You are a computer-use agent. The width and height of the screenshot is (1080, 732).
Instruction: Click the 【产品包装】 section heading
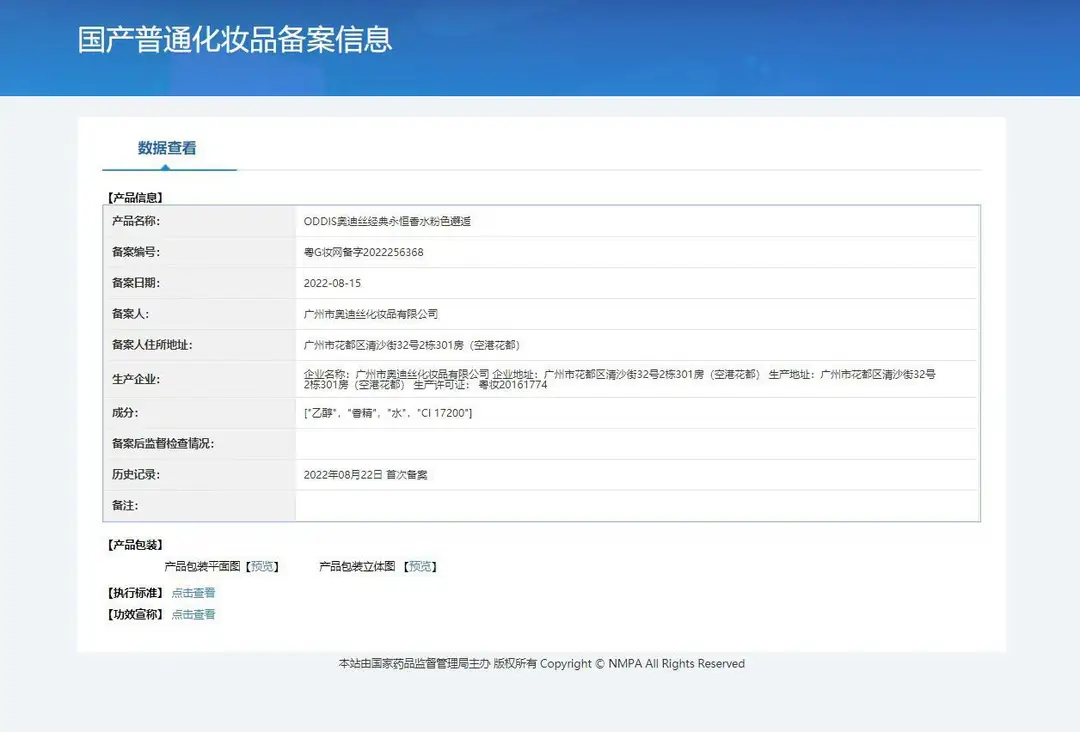point(135,545)
